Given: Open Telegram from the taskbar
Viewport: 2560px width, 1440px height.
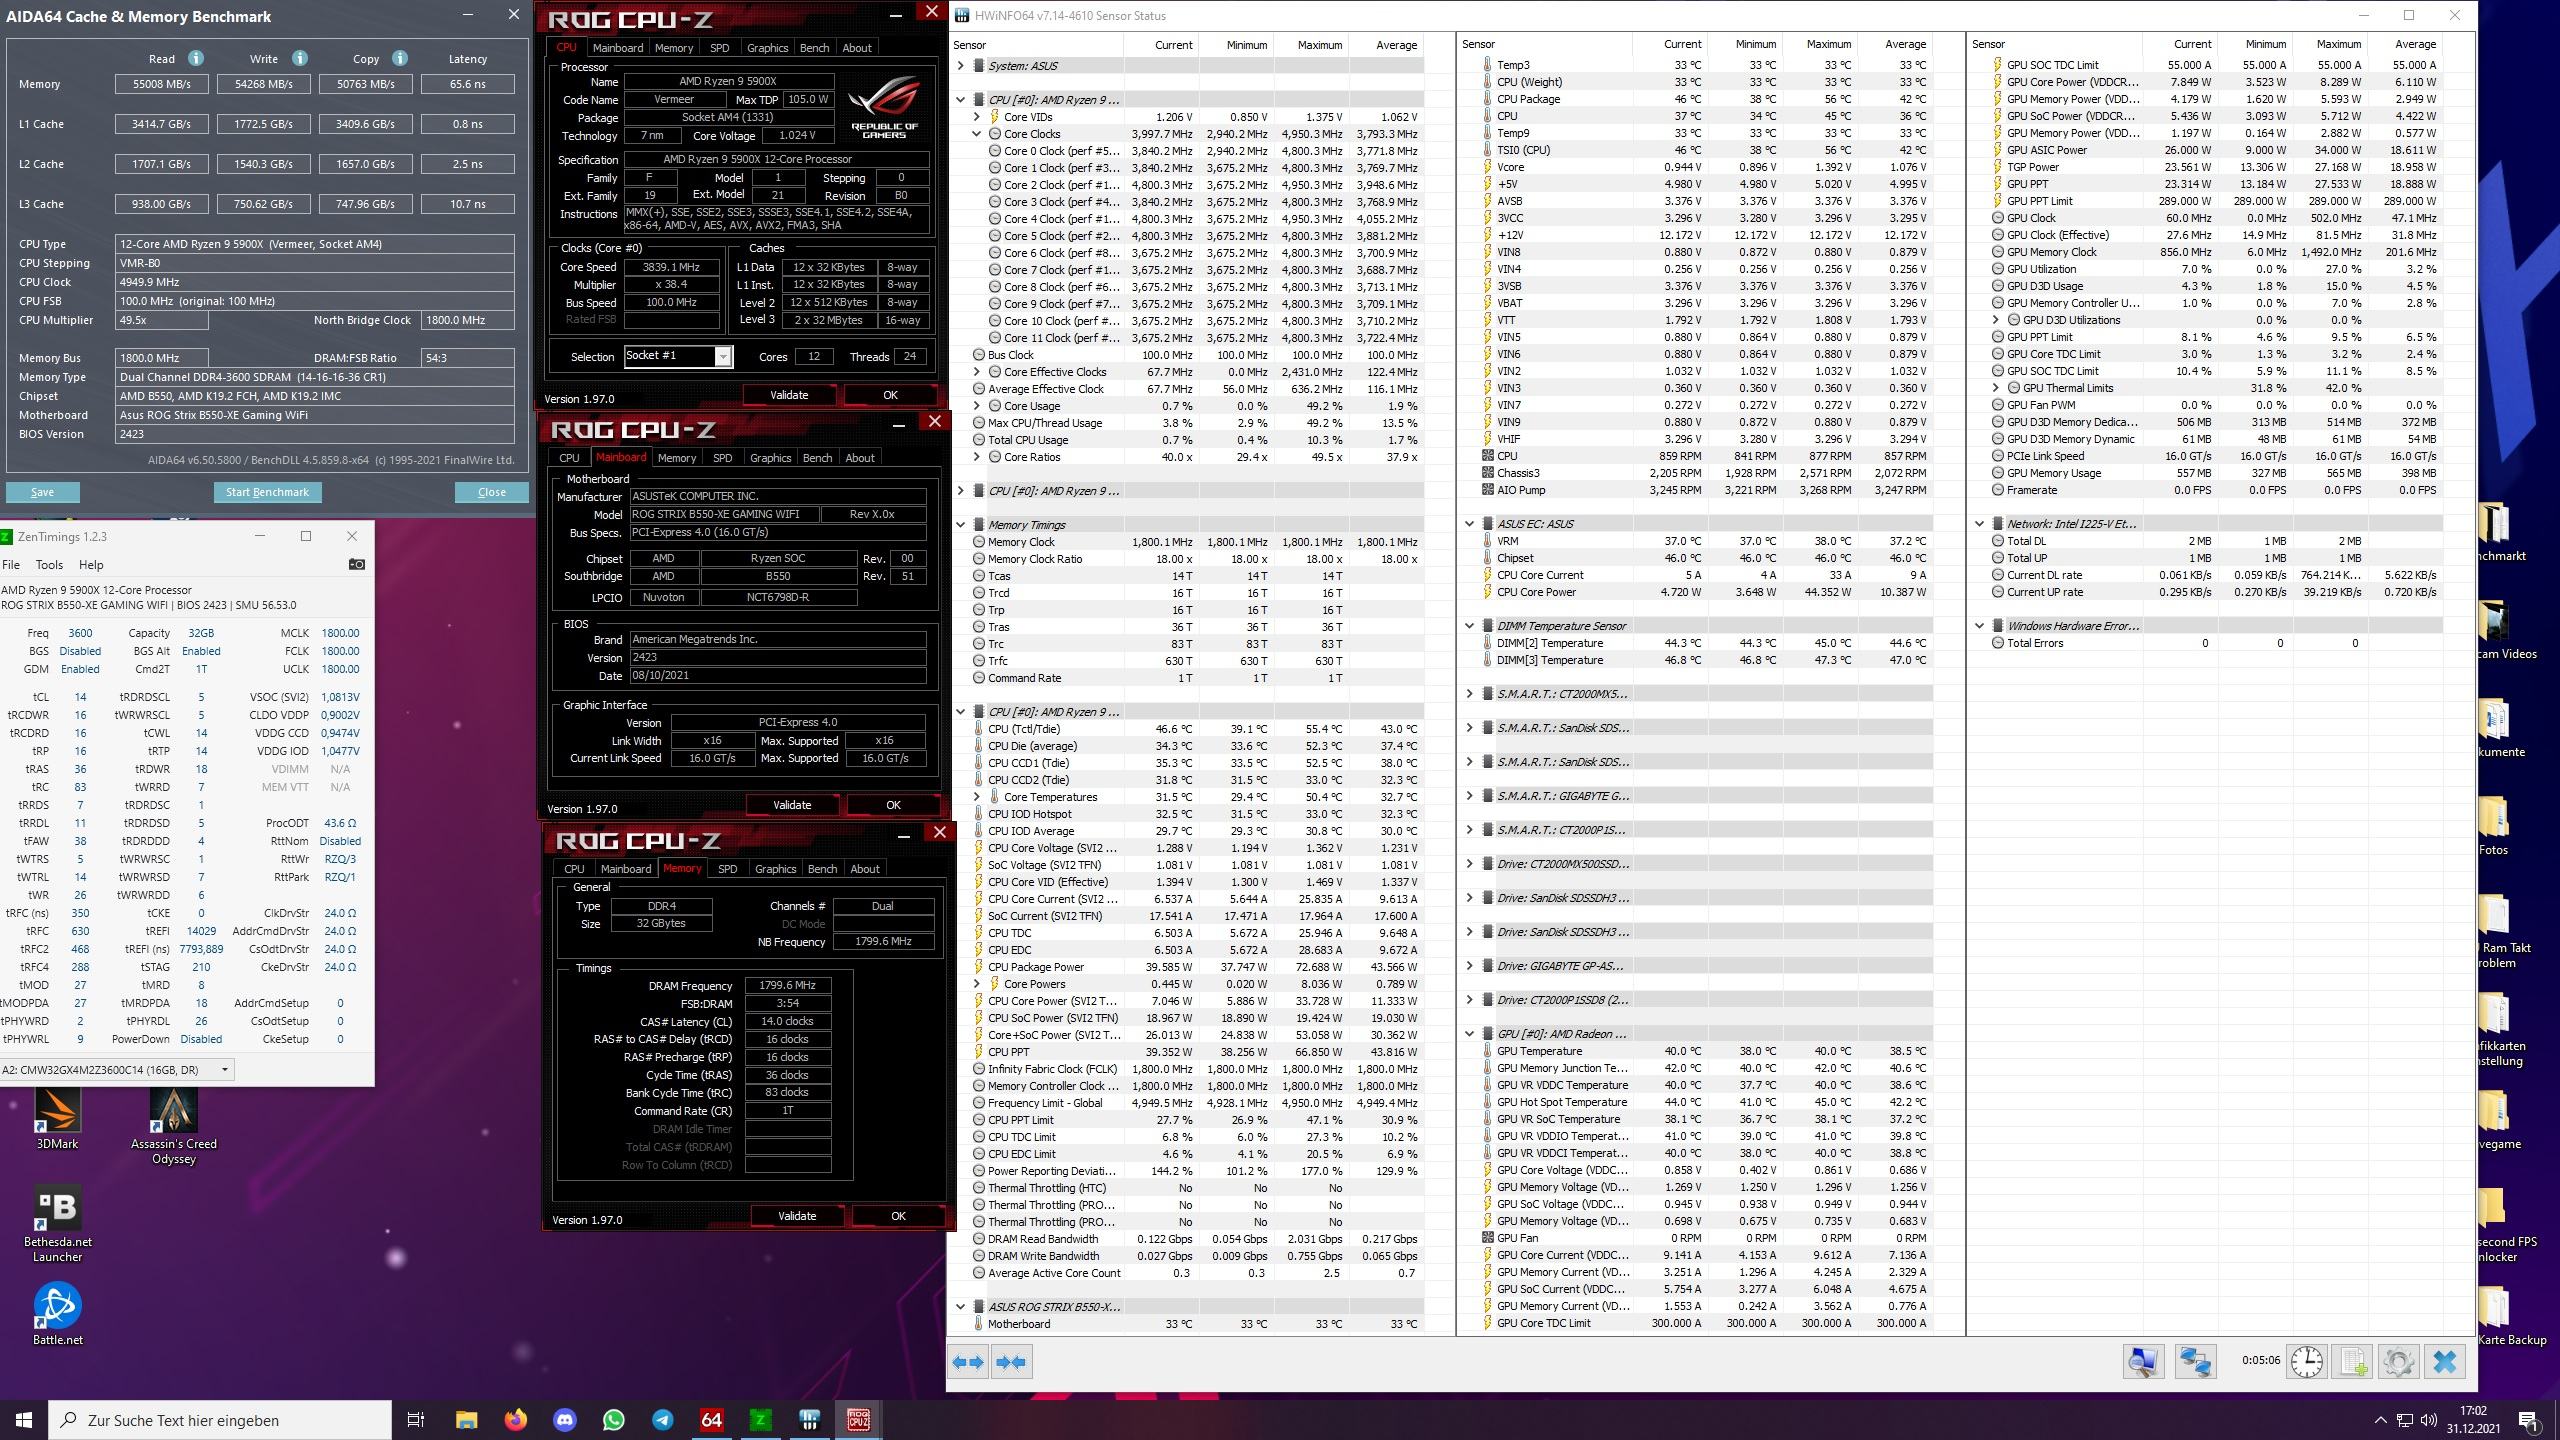Looking at the screenshot, I should (x=662, y=1420).
